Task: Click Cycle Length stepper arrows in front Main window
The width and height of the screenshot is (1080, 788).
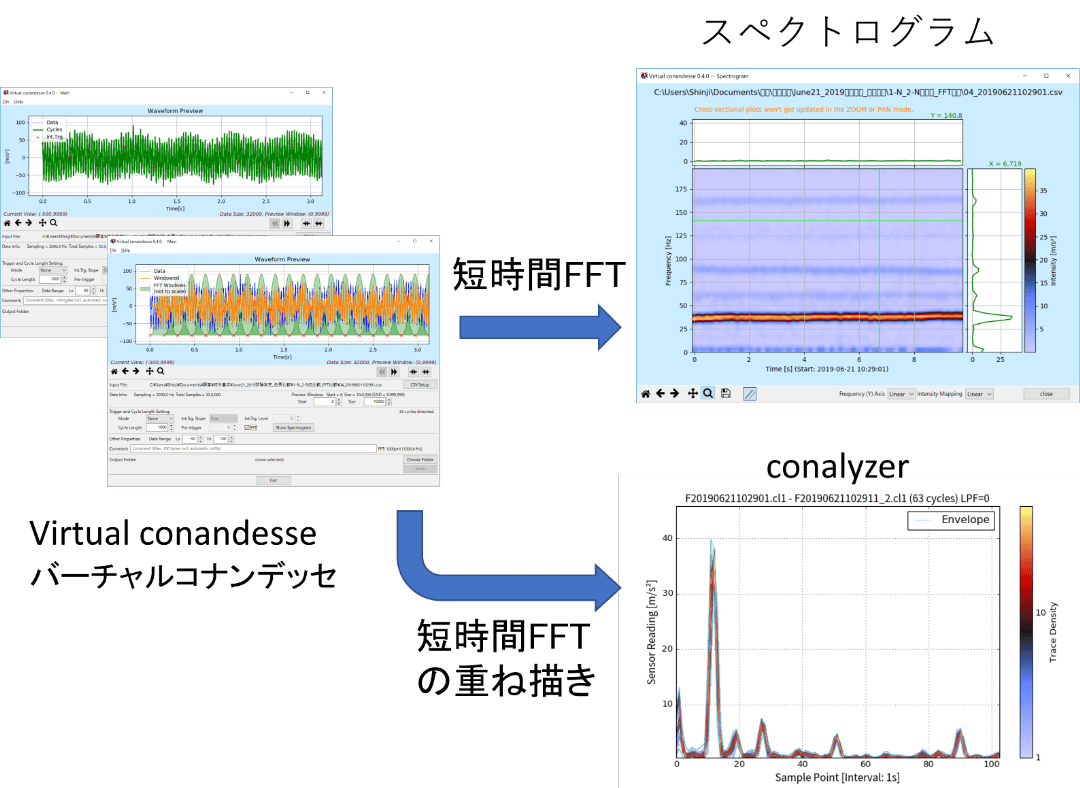Action: pos(172,428)
